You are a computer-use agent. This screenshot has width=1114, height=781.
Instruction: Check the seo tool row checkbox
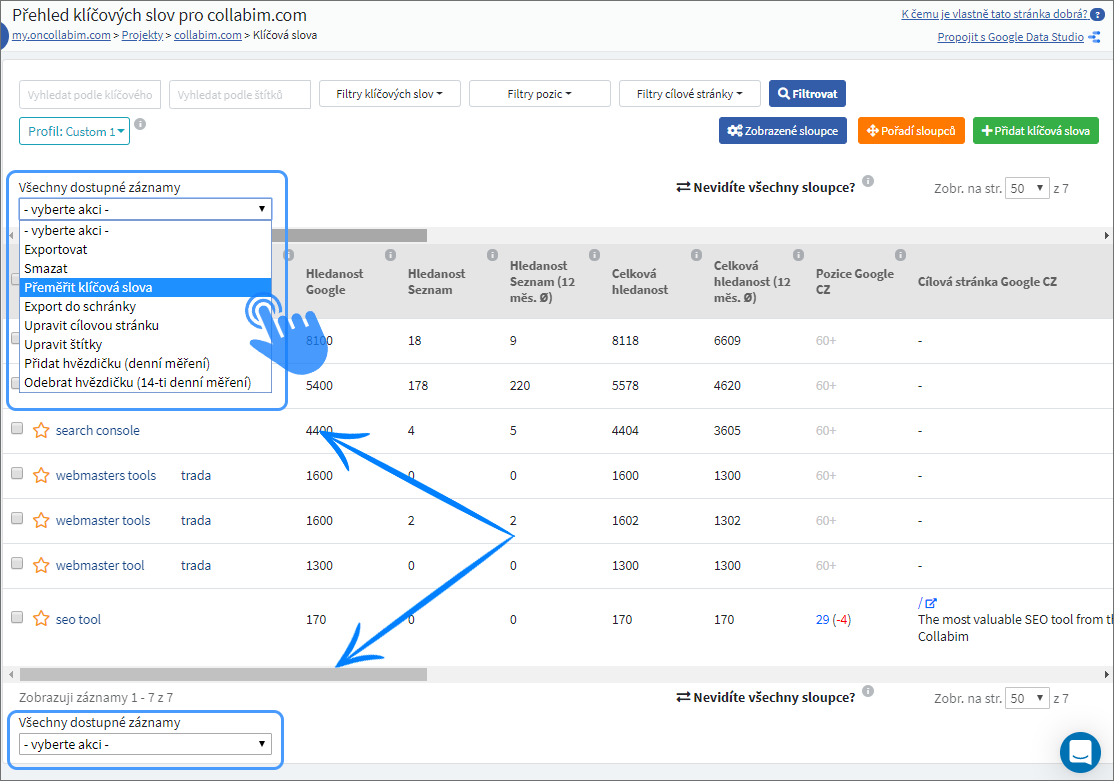(x=17, y=617)
